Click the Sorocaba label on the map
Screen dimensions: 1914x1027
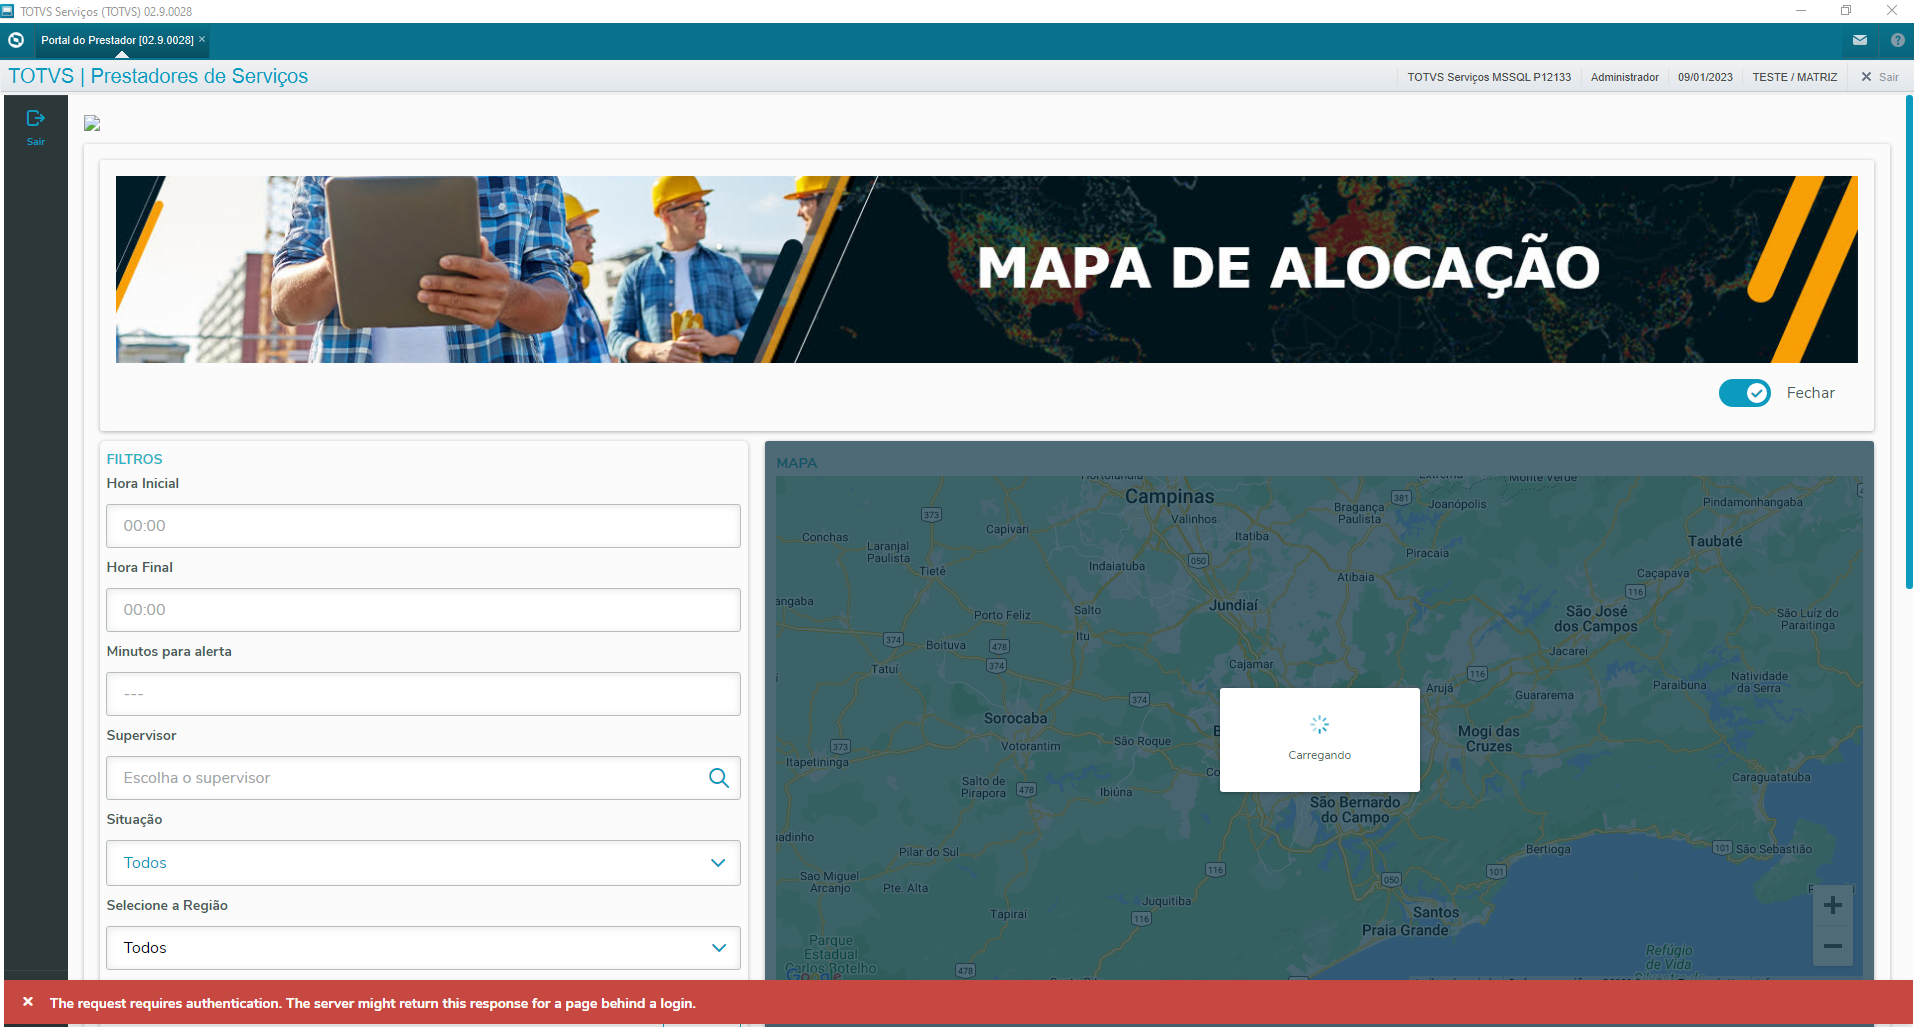[x=1015, y=719]
